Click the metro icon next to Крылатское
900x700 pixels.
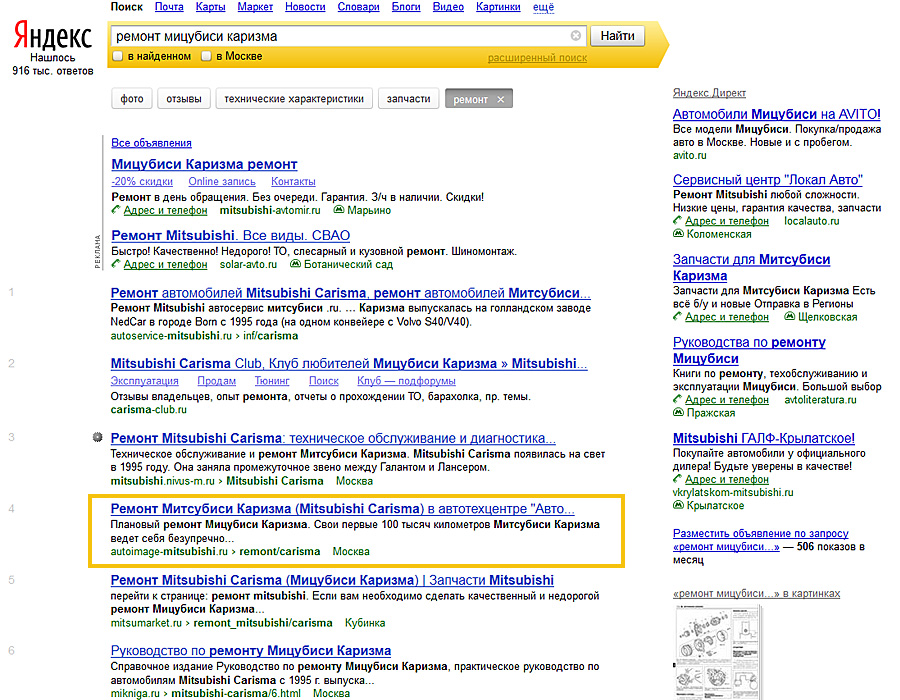tap(678, 505)
